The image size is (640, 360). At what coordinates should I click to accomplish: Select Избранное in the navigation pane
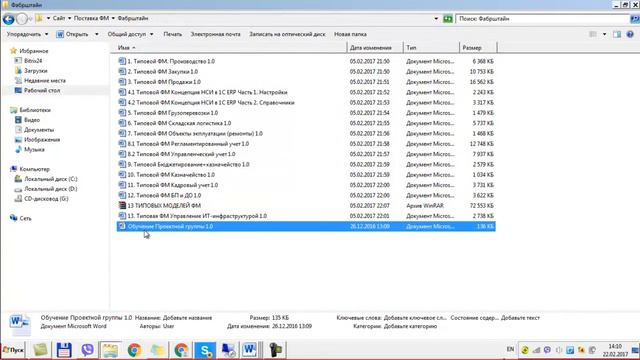point(34,51)
